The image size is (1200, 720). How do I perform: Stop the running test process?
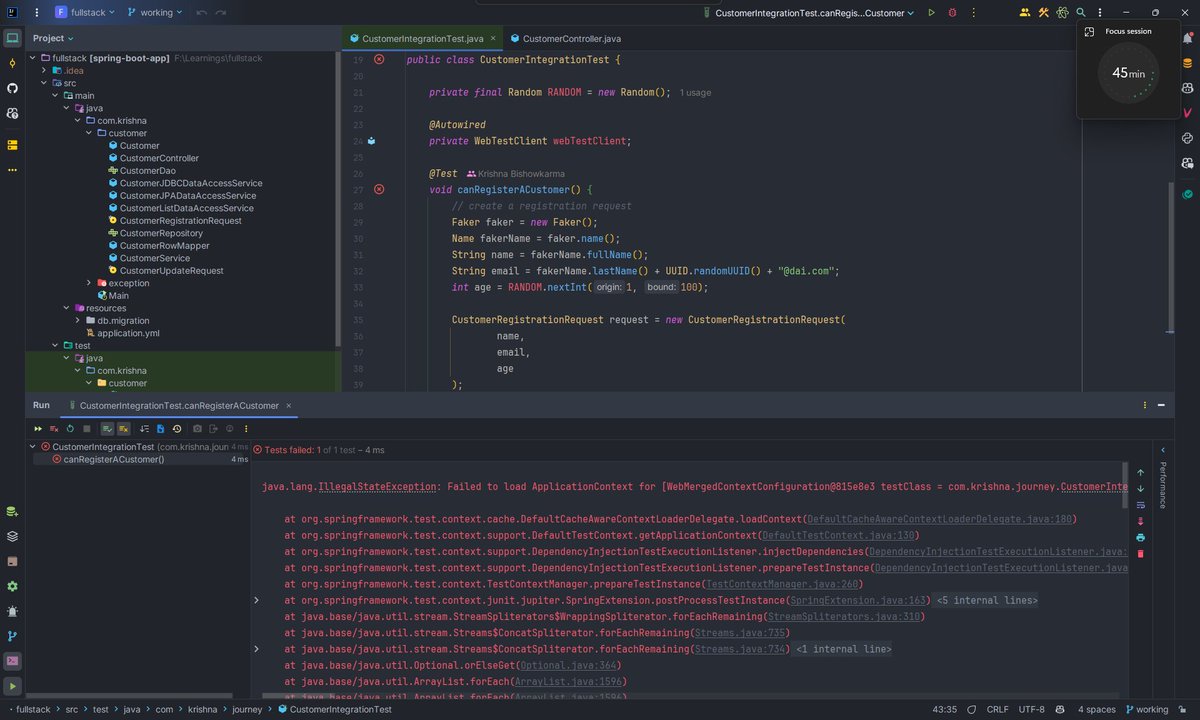click(86, 428)
